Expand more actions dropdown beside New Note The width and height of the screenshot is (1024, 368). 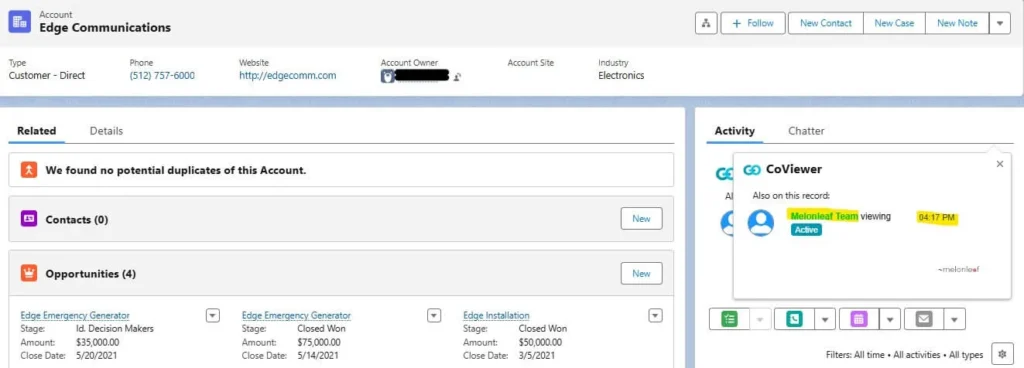(x=1000, y=23)
